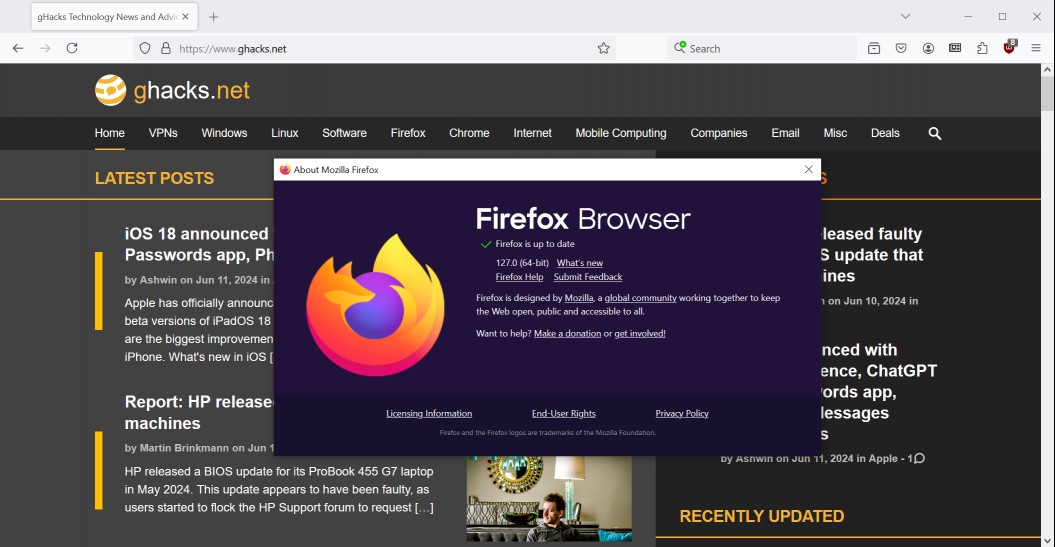
Task: Click the ghacks.net logo
Action: tap(172, 90)
